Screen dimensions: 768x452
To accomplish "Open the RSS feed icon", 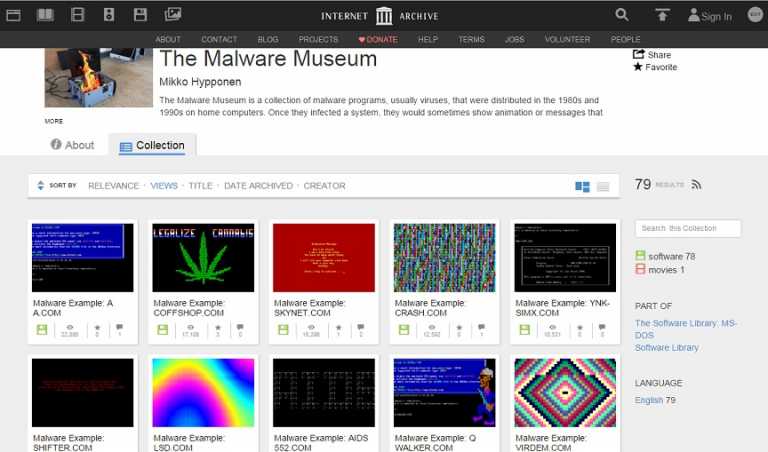I will point(696,185).
